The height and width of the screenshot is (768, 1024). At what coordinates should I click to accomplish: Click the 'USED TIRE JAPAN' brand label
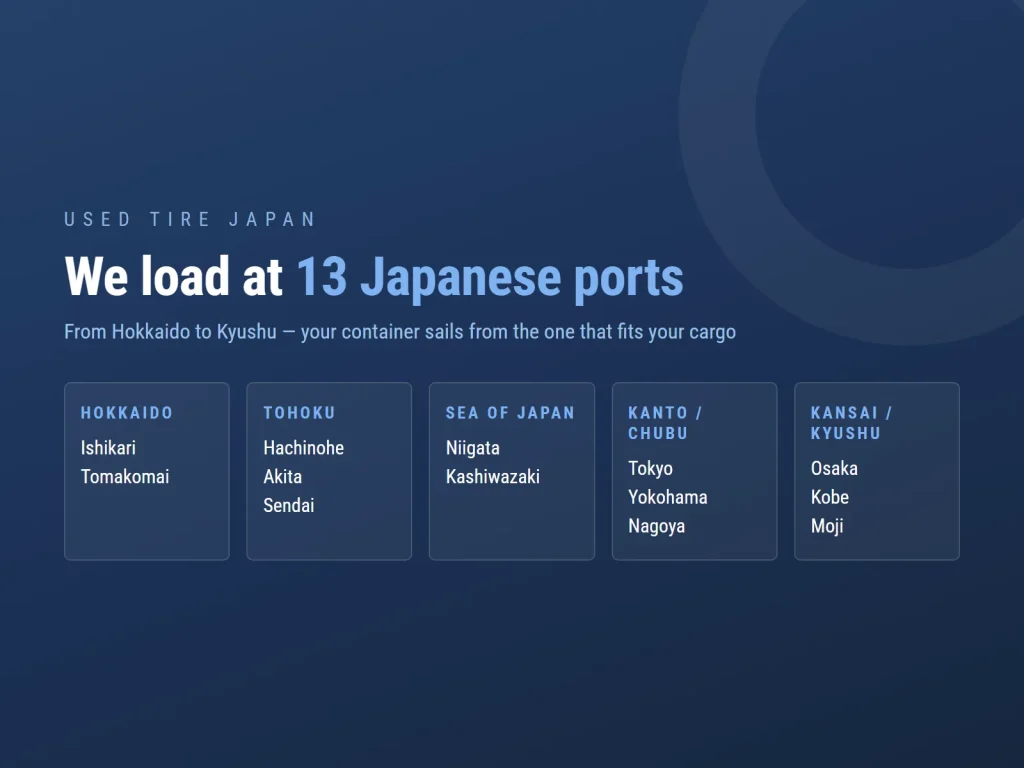tap(189, 219)
